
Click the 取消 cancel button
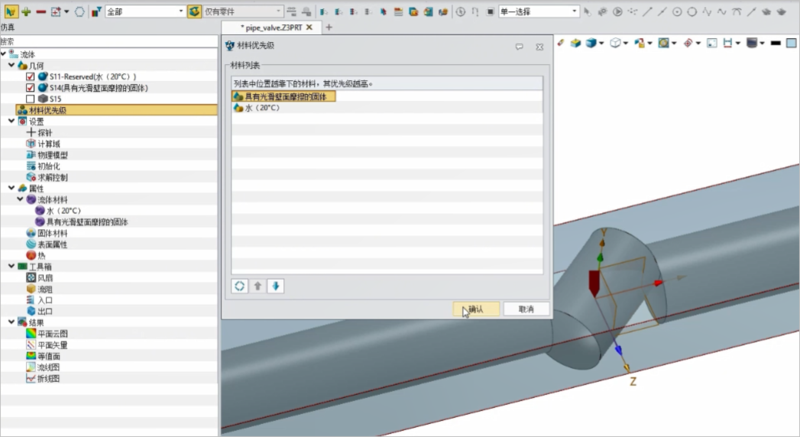(526, 309)
